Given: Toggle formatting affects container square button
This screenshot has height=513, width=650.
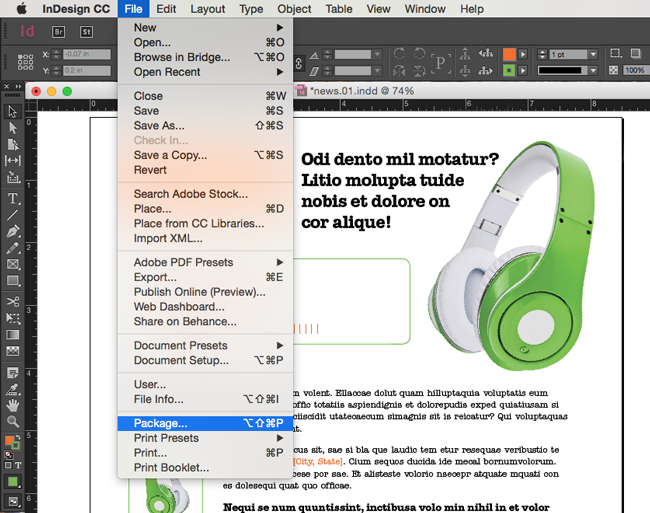Looking at the screenshot, I should point(8,465).
